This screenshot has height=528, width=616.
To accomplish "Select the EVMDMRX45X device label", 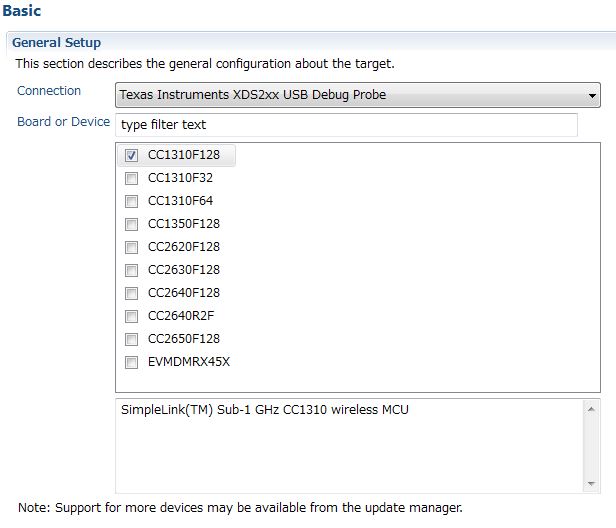I will click(189, 362).
